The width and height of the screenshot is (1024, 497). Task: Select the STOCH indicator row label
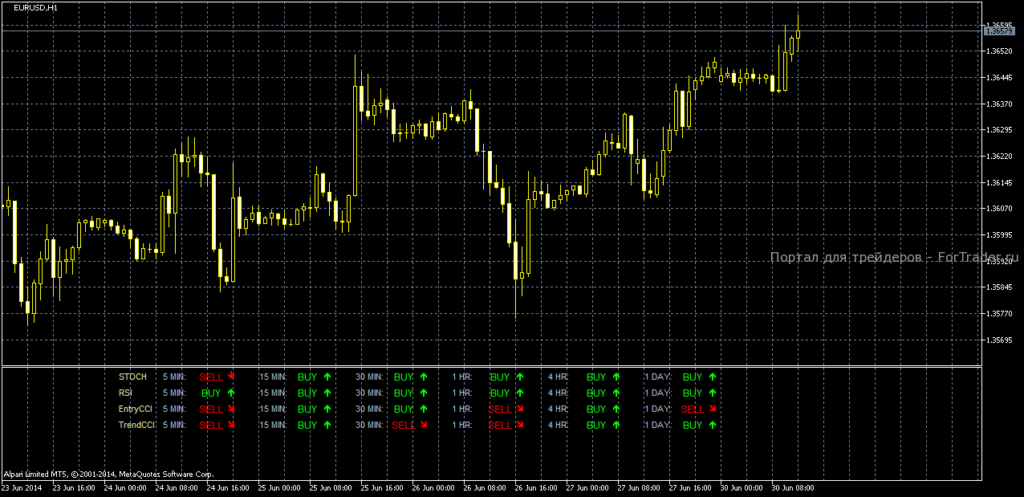(x=132, y=377)
